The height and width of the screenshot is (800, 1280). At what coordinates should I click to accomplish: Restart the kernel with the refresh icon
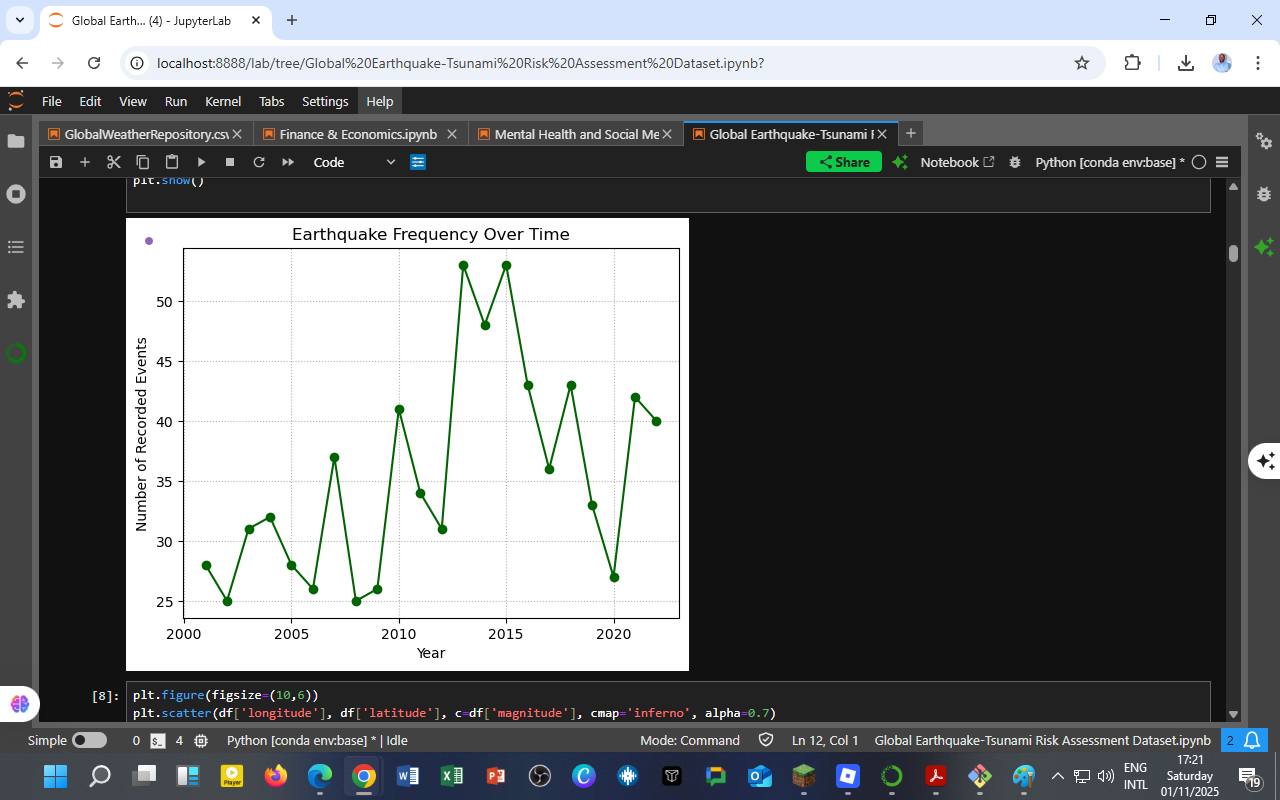click(259, 162)
